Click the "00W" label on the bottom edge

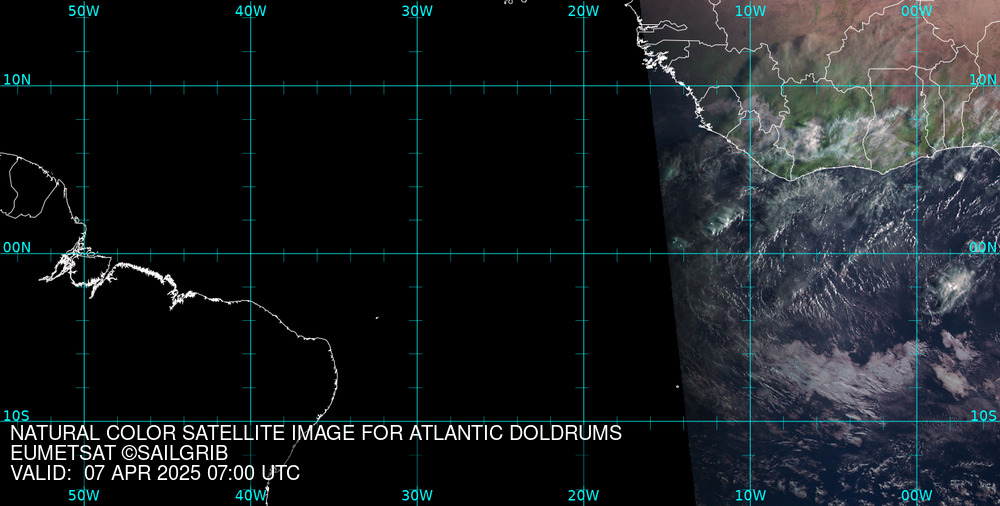[917, 496]
